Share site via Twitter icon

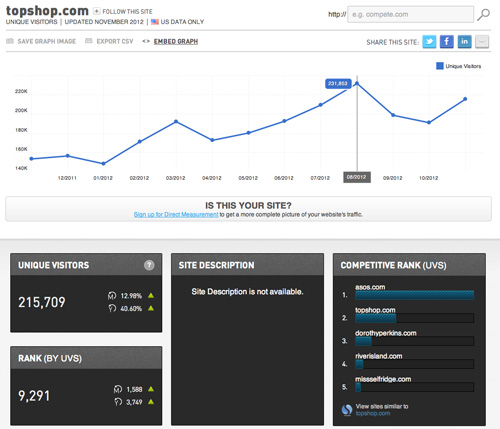pyautogui.click(x=429, y=42)
